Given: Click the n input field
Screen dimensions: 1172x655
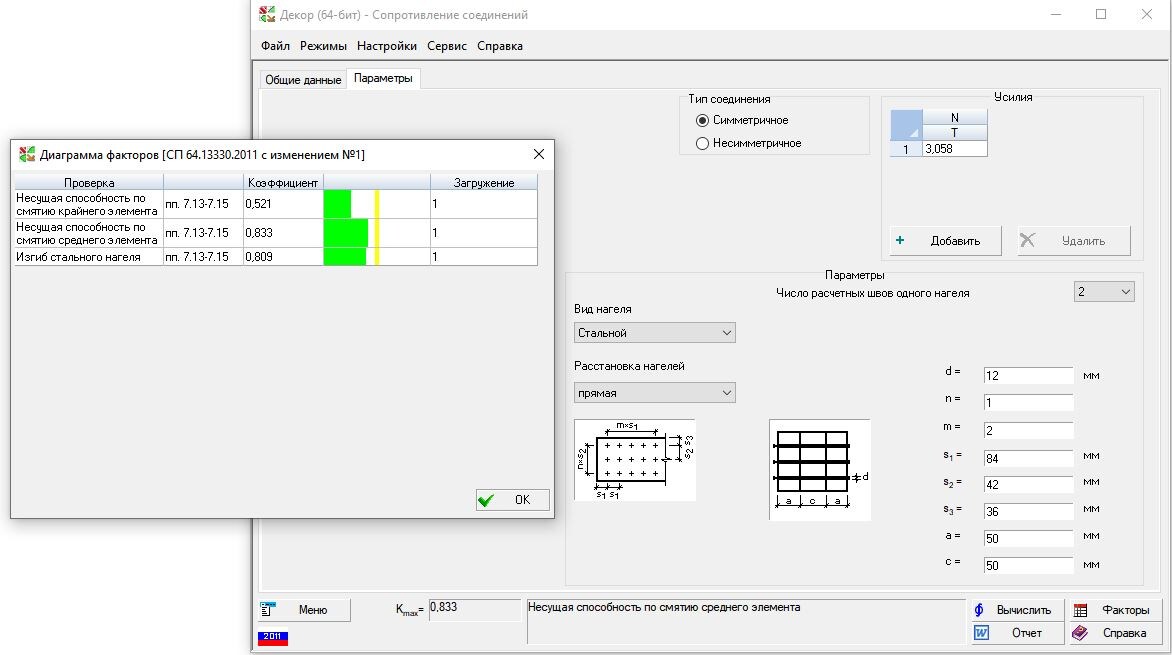Looking at the screenshot, I should point(1028,402).
